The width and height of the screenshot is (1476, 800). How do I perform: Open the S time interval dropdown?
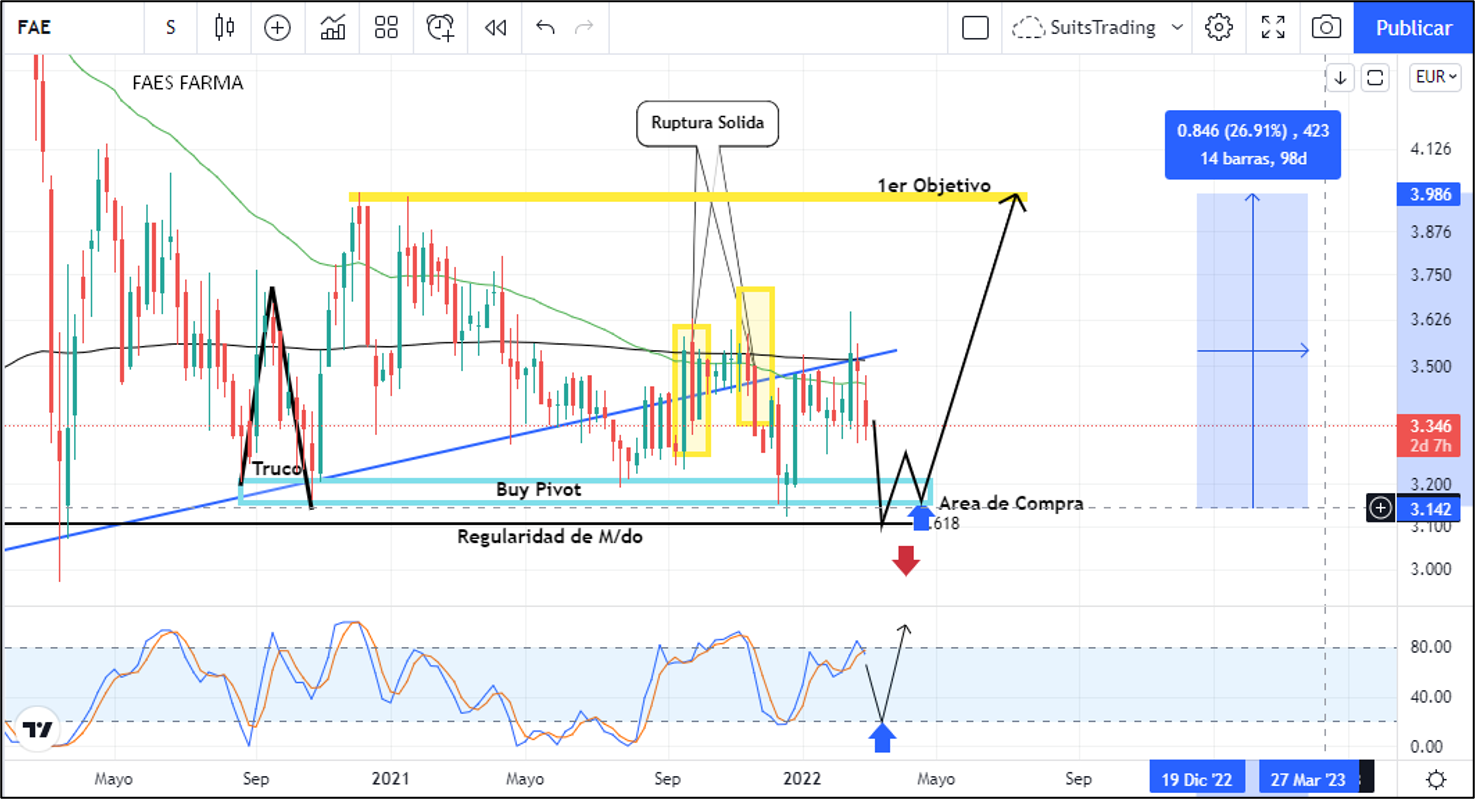(171, 28)
